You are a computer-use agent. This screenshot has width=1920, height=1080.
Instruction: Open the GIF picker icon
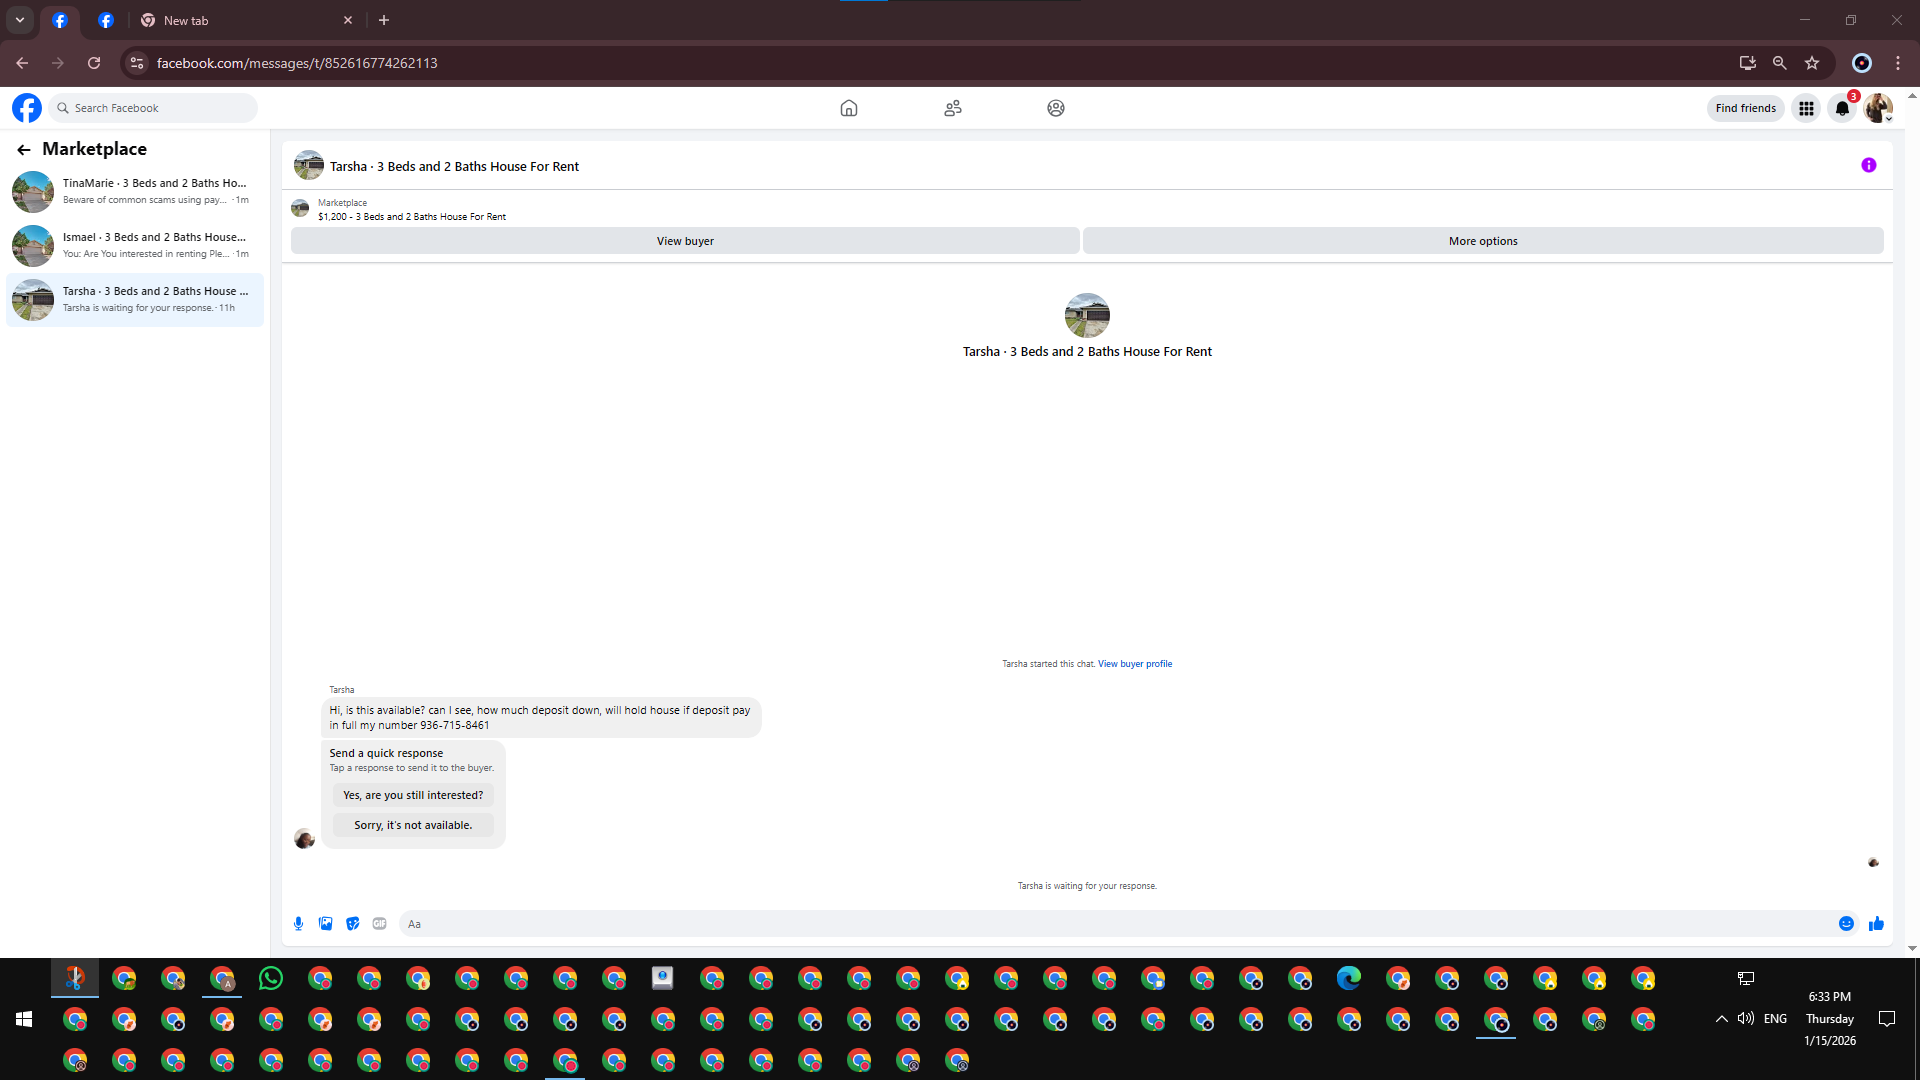click(x=379, y=924)
